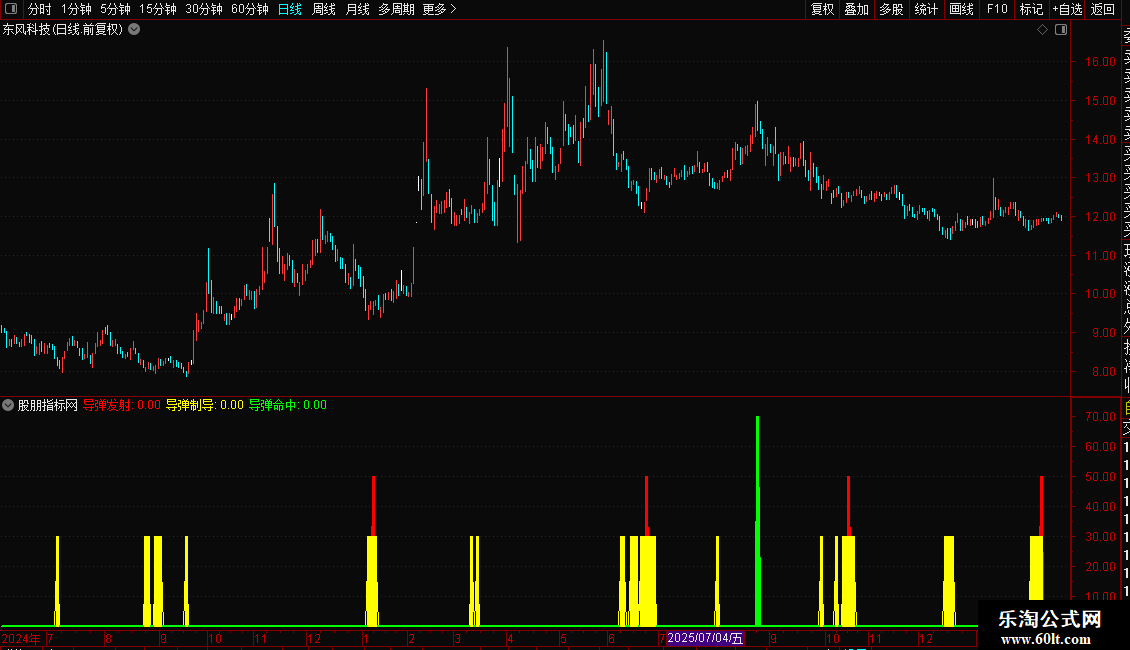Click the diamond icon on main chart
This screenshot has height=650, width=1130.
click(x=1042, y=30)
